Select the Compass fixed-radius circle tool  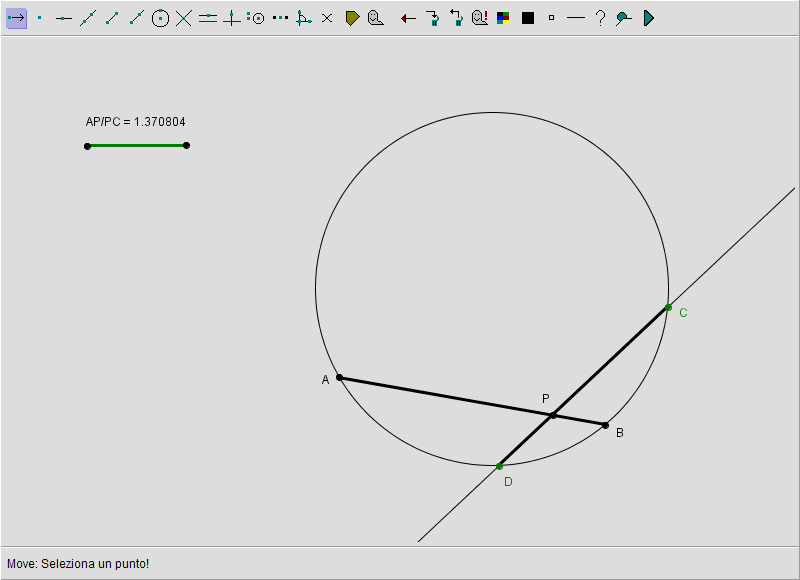pyautogui.click(x=256, y=18)
